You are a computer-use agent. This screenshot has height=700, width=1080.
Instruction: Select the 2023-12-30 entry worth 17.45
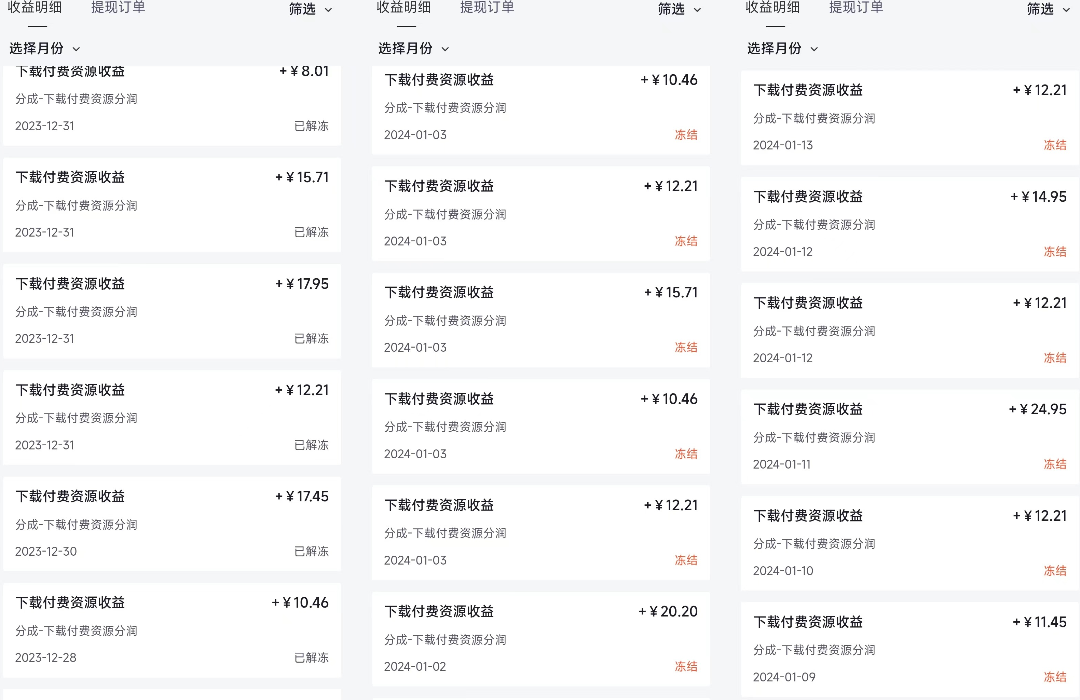170,523
